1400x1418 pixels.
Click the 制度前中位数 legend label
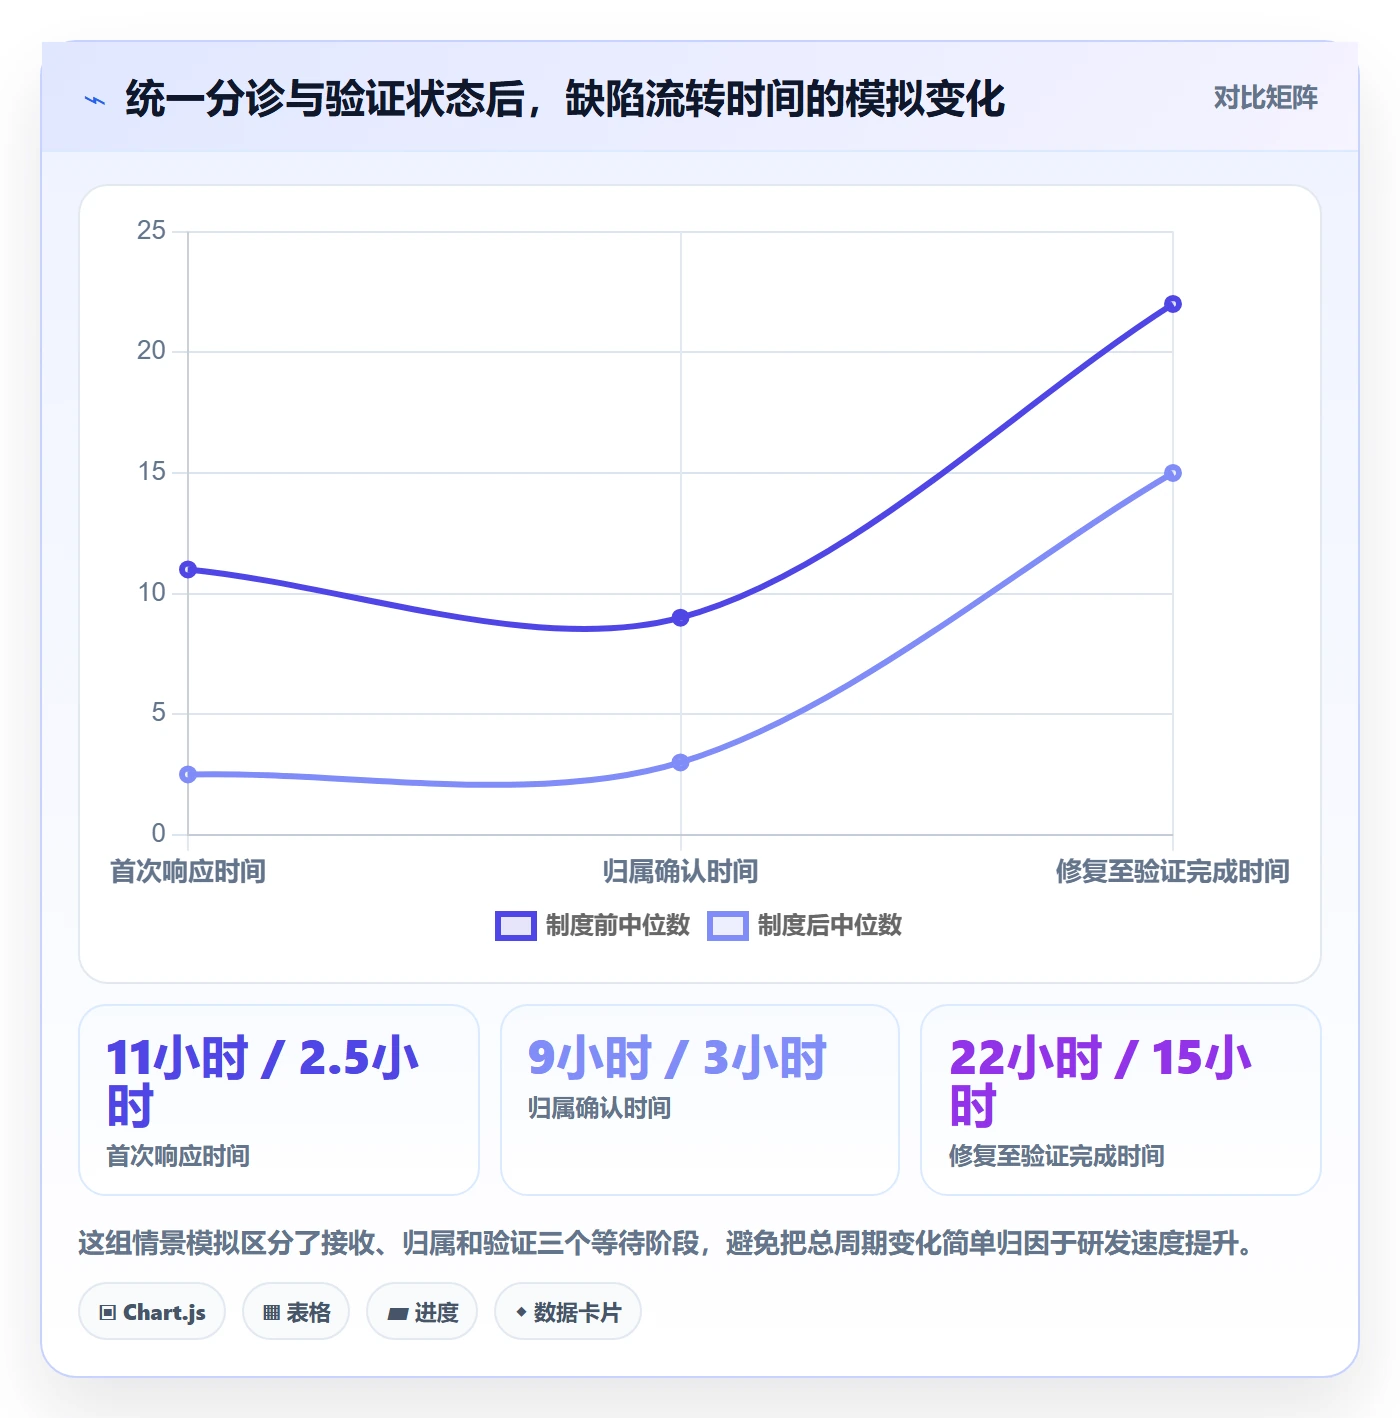tap(618, 925)
